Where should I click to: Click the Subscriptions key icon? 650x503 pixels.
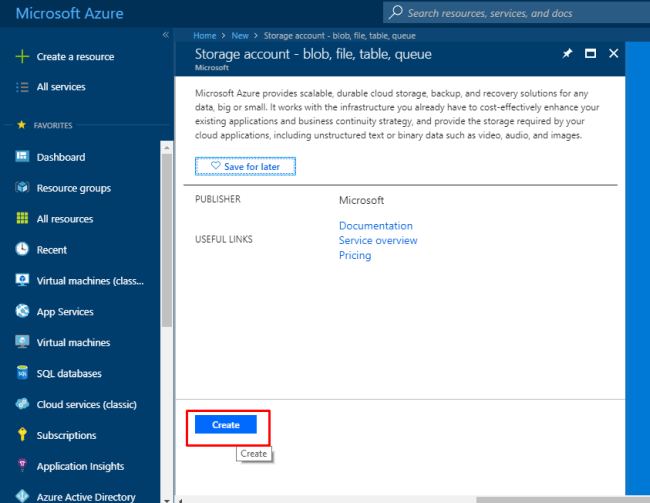(22, 435)
